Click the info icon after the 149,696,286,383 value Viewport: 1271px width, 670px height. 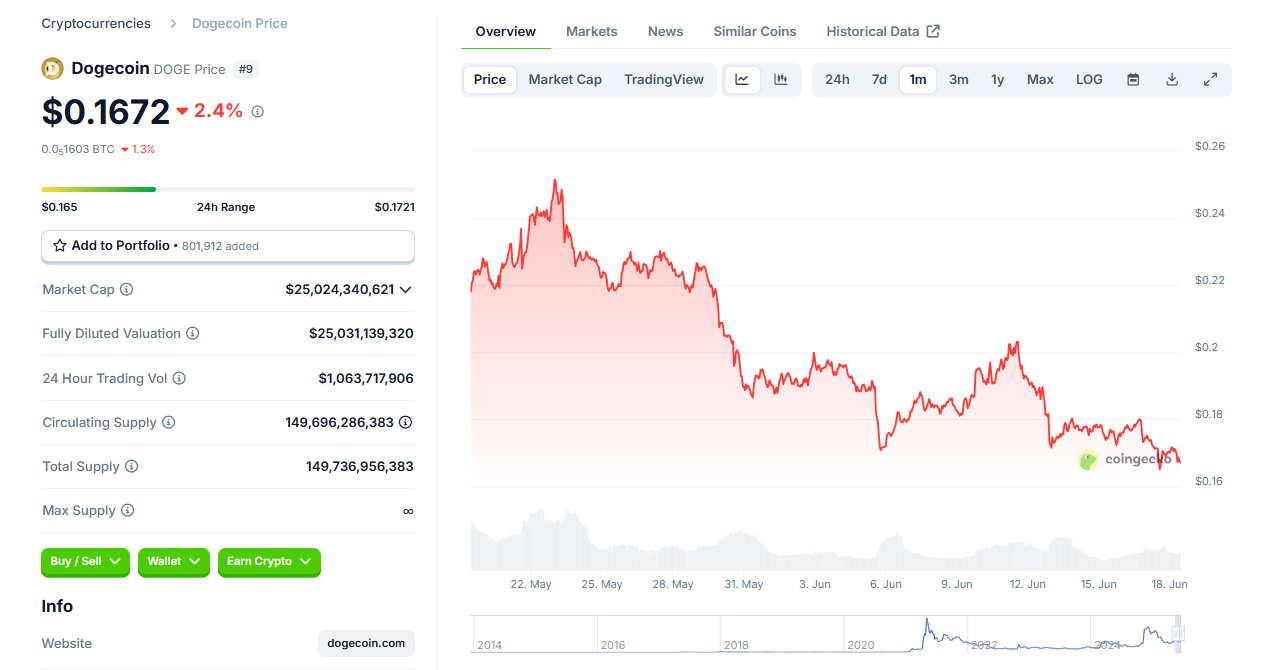click(x=405, y=422)
